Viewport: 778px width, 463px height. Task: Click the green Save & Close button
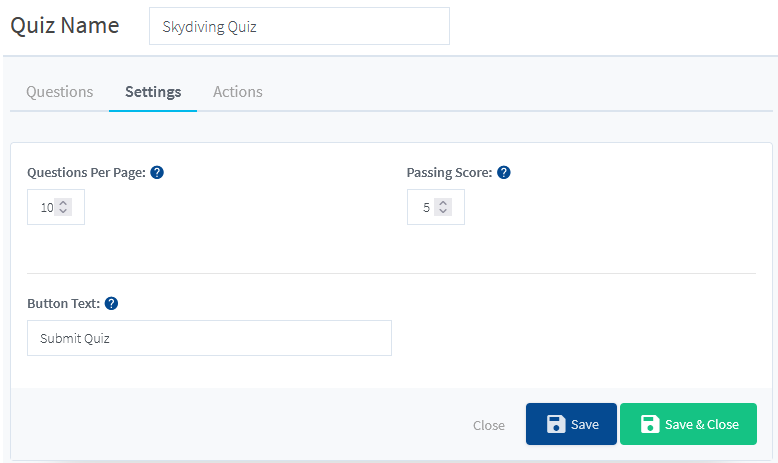688,424
